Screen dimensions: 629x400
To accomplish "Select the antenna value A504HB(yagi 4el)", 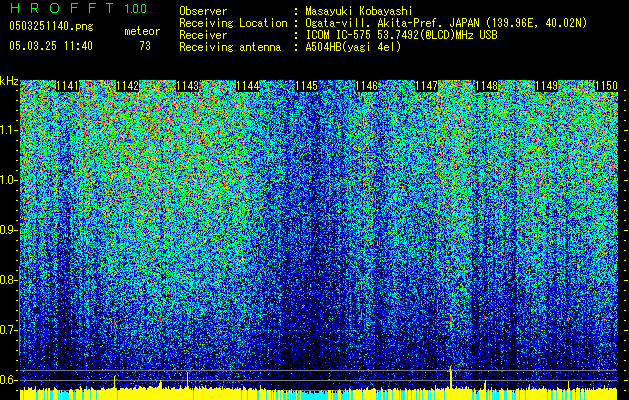I will point(353,47).
